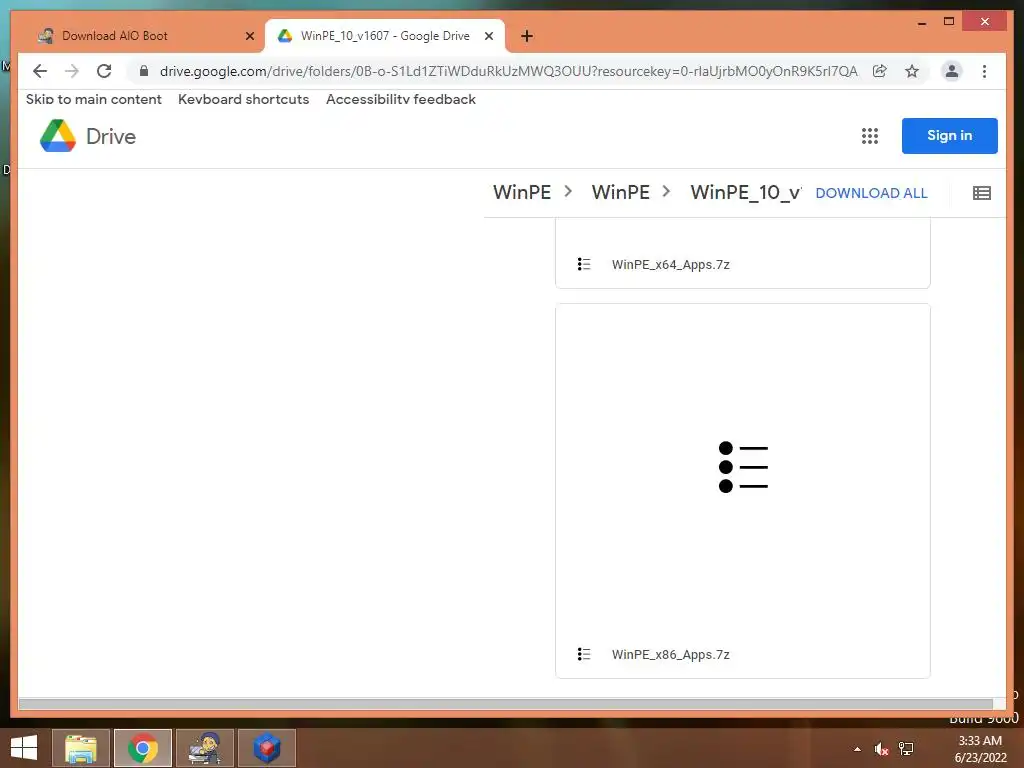Viewport: 1024px width, 768px height.
Task: Bookmark this tab with the star icon
Action: coord(912,71)
